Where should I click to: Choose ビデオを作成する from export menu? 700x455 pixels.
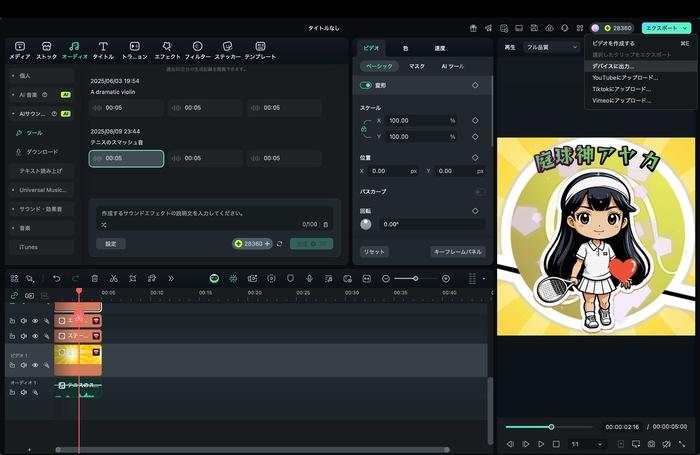coord(641,43)
